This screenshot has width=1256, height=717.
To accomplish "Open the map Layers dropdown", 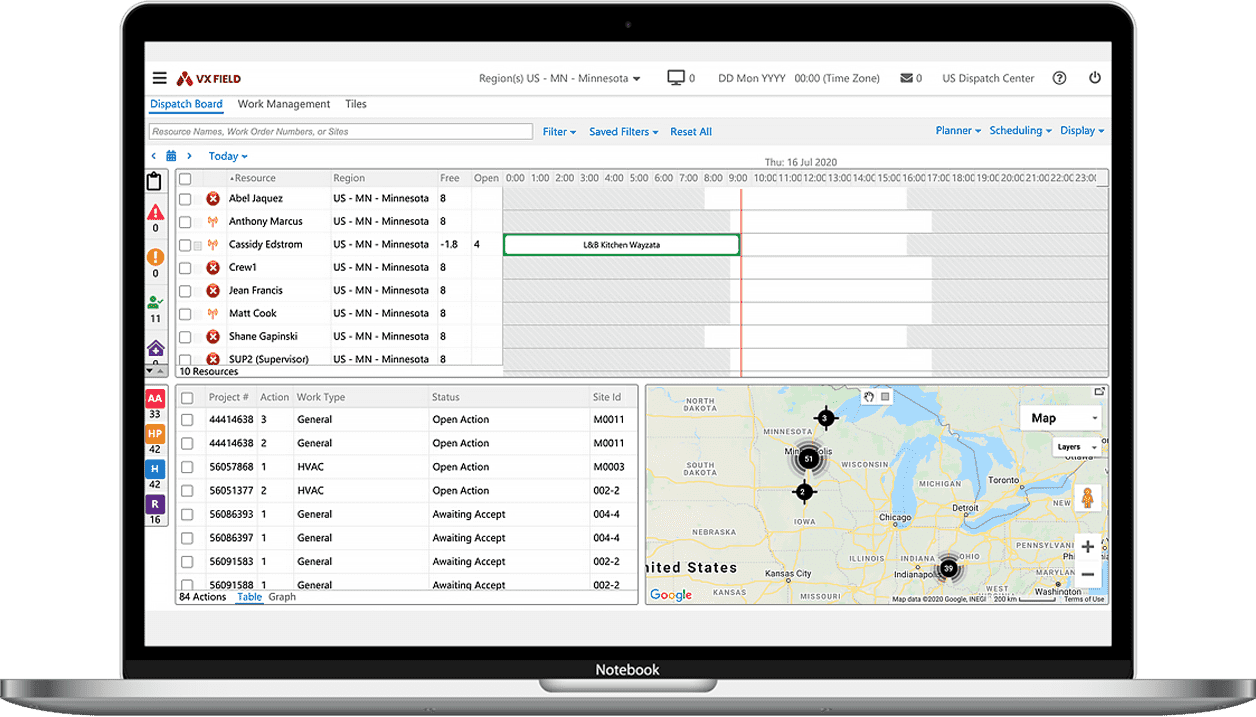I will point(1076,447).
